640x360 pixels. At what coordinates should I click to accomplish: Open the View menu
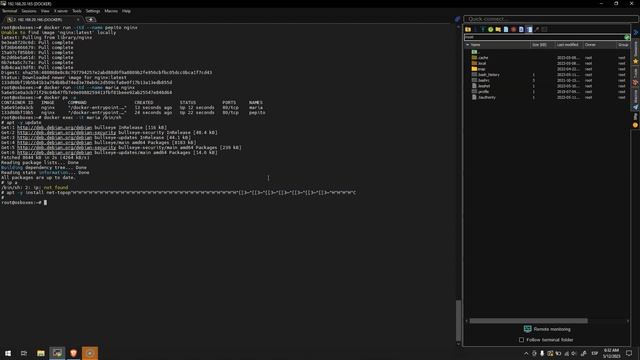45,11
